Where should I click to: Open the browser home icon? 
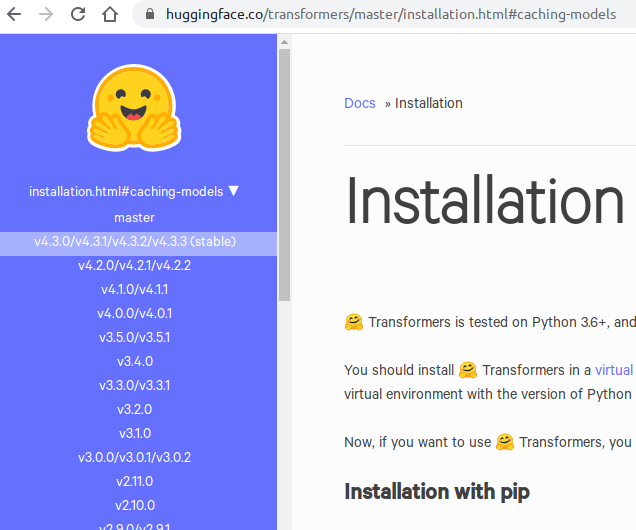(x=110, y=15)
